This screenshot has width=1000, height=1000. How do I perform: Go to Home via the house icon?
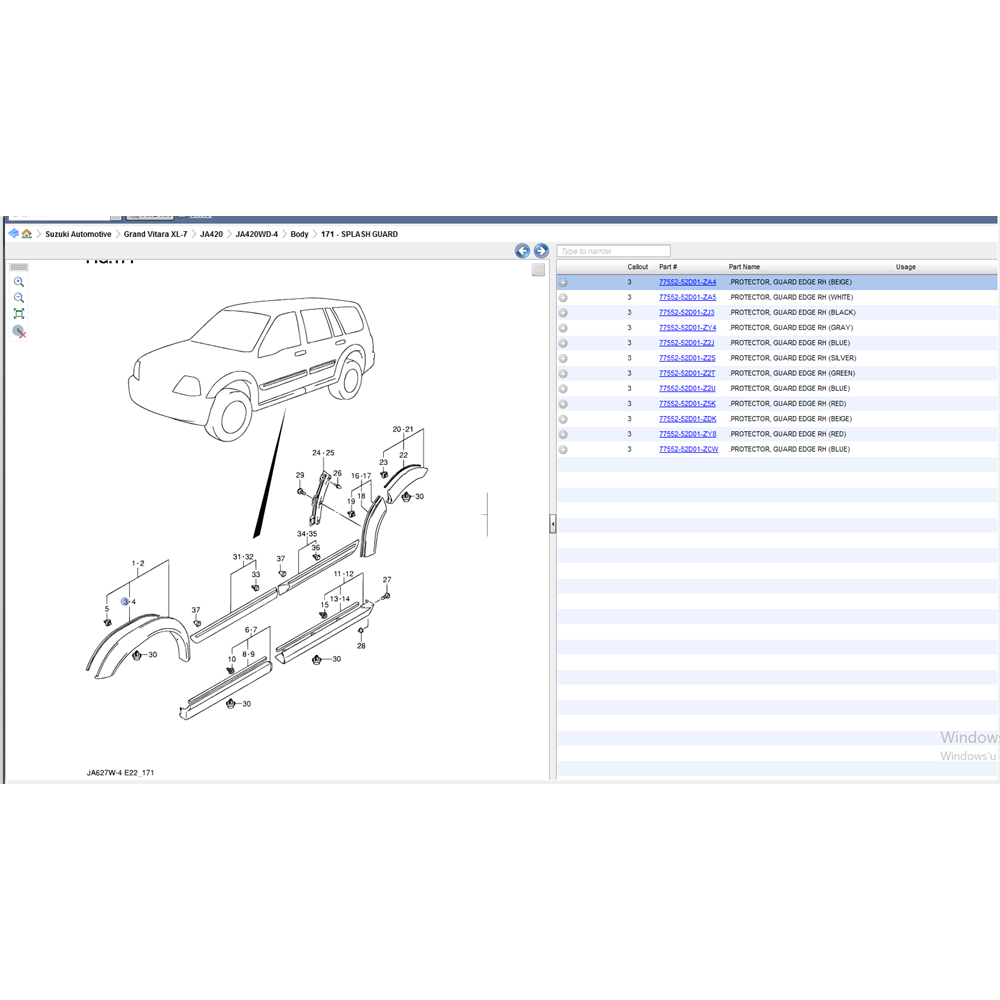point(27,234)
